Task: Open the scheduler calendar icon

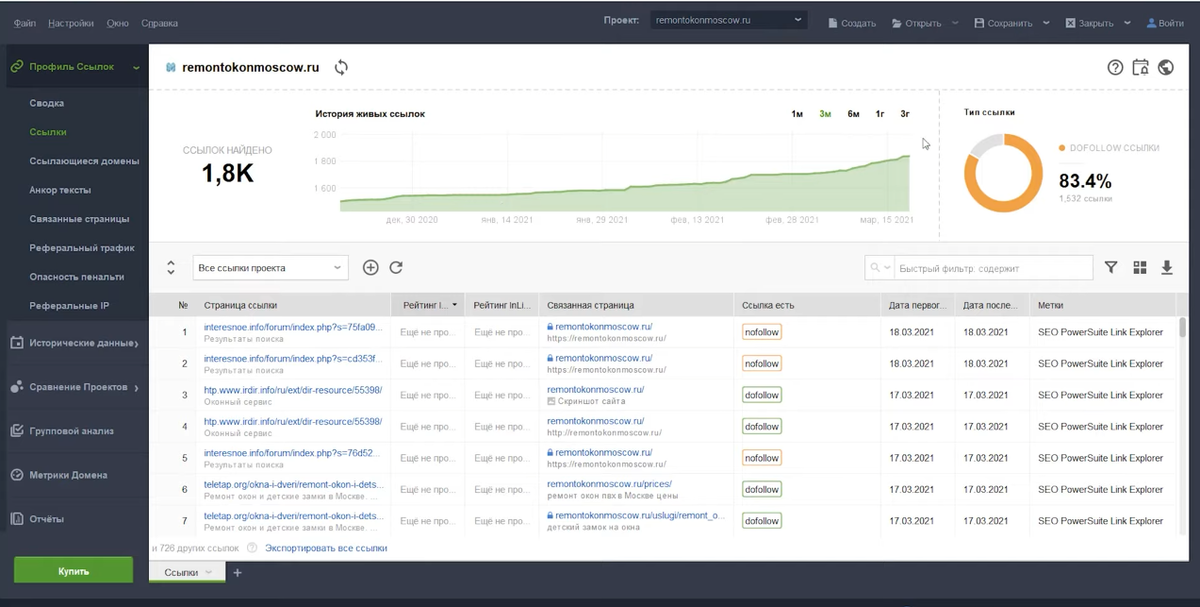Action: [x=1140, y=68]
